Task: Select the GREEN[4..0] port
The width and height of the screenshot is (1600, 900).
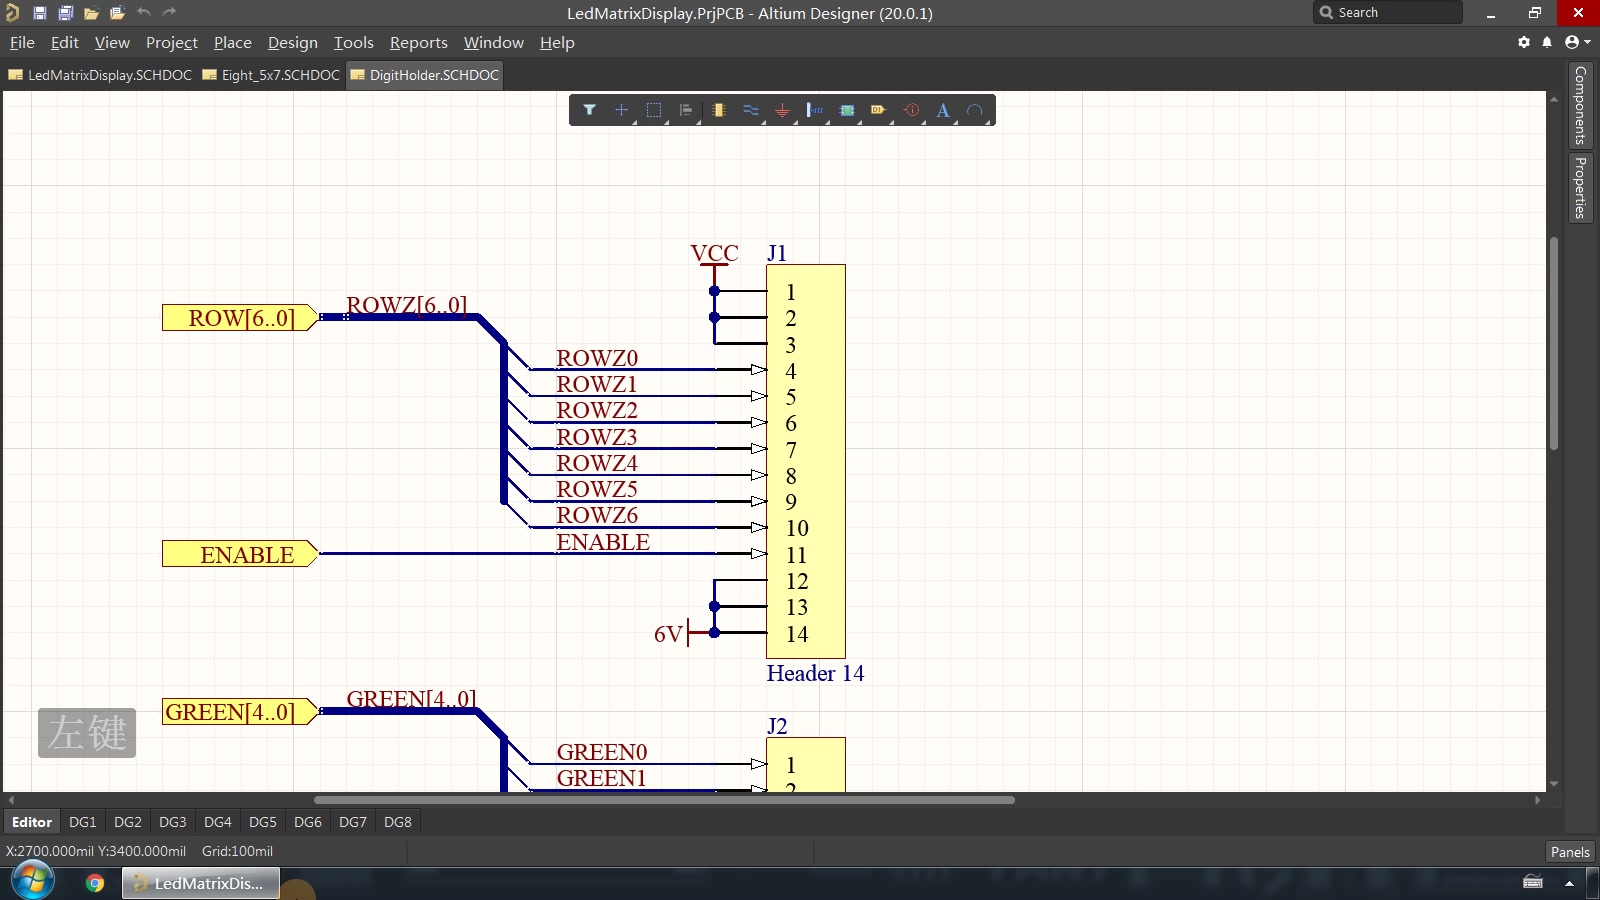Action: (240, 712)
